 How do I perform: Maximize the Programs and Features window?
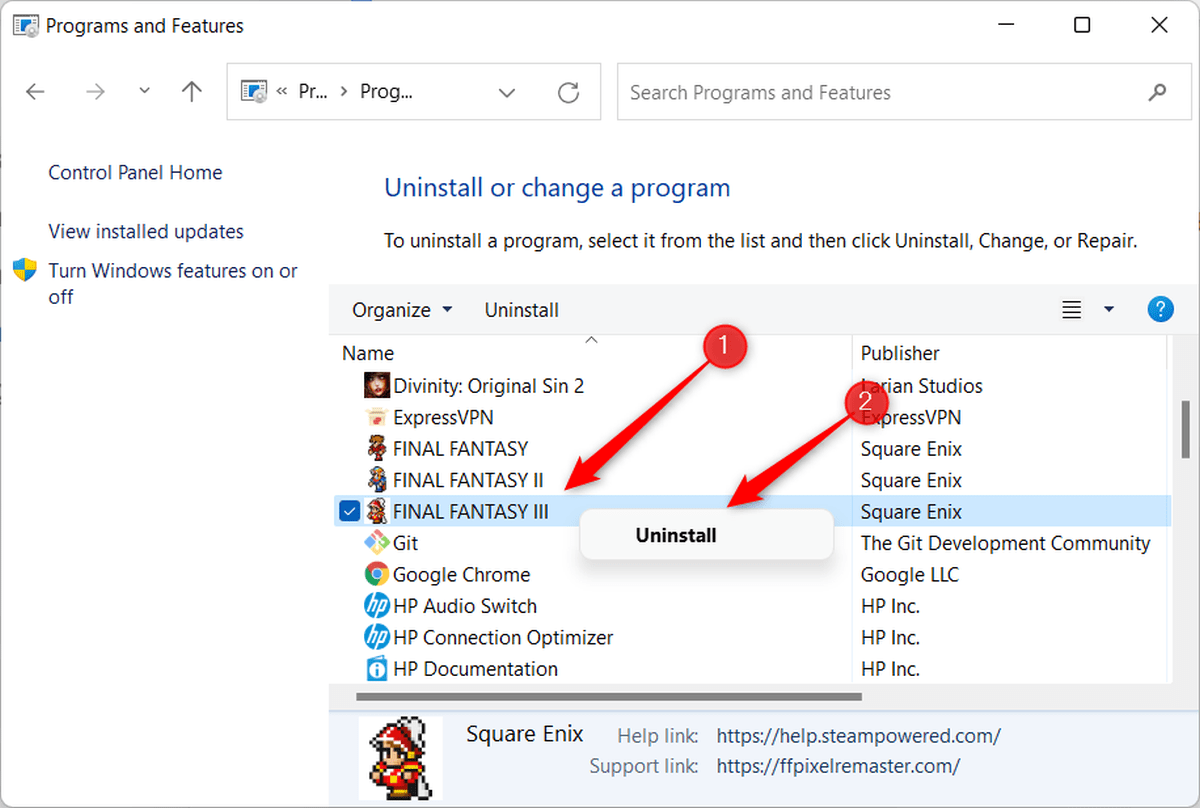pyautogui.click(x=1082, y=26)
